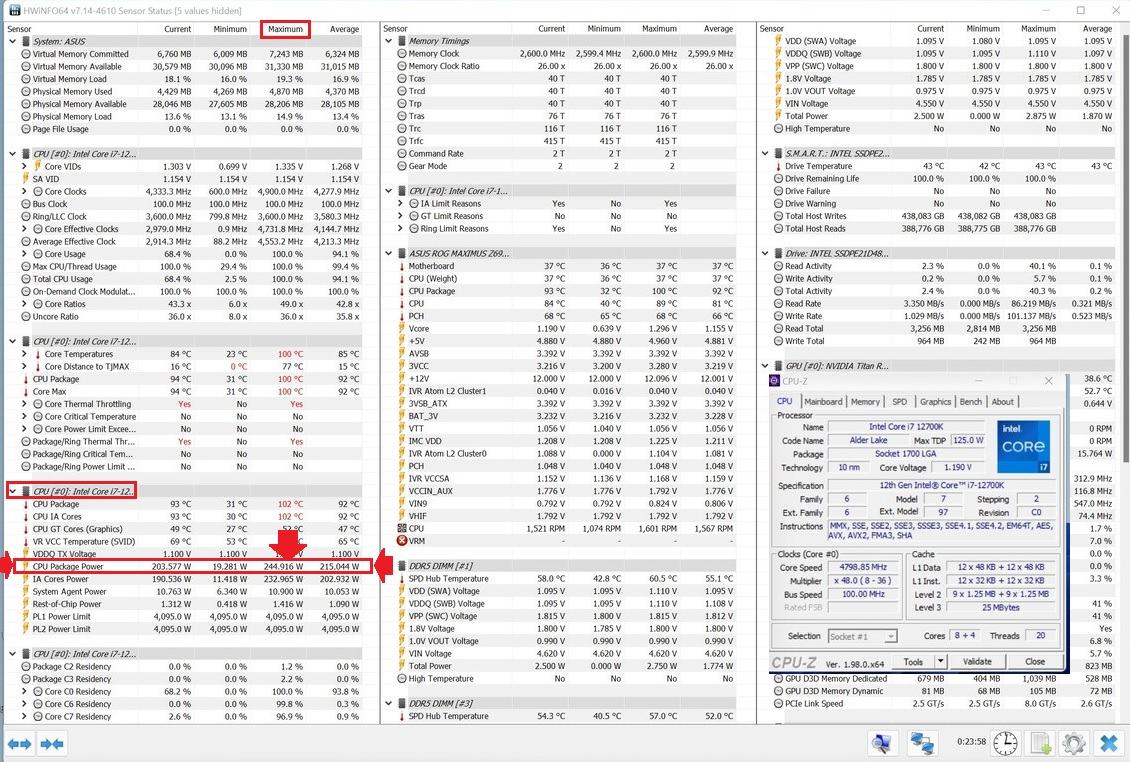This screenshot has height=762, width=1130.
Task: Expand the Core Temperatures row
Action: click(x=25, y=354)
